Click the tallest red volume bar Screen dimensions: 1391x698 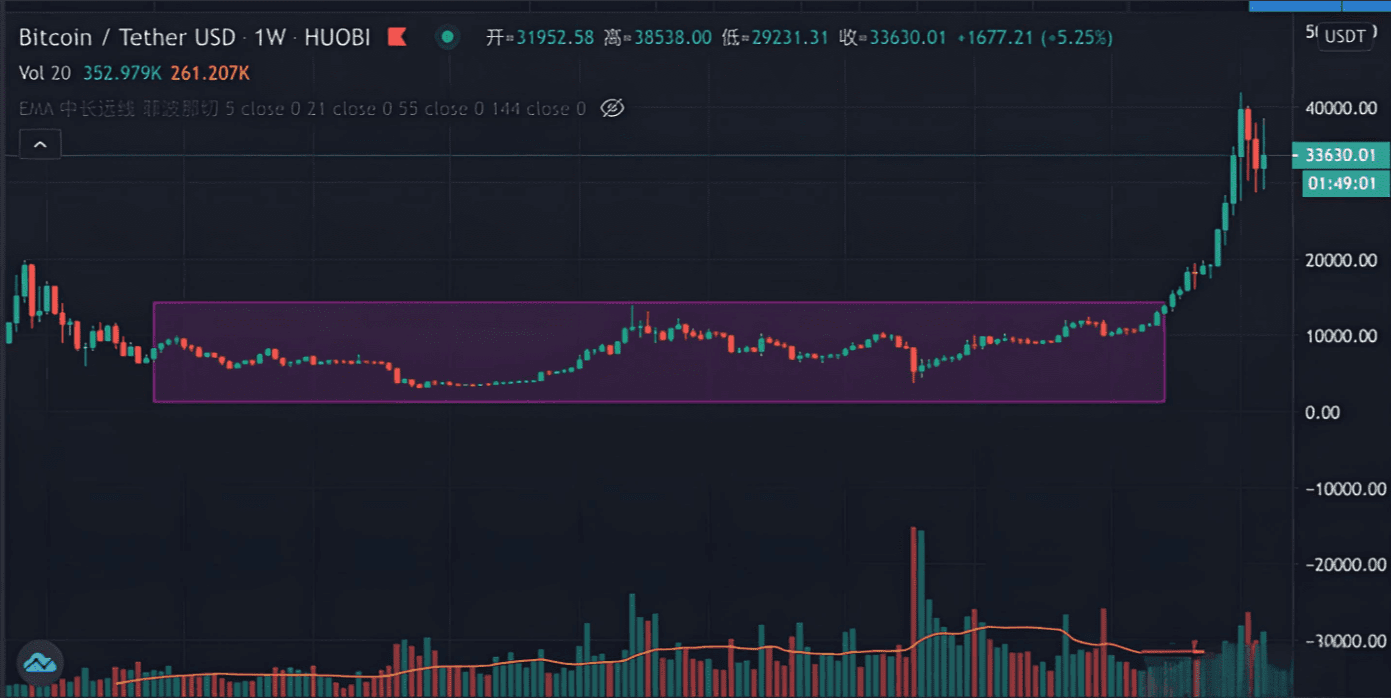click(x=913, y=611)
